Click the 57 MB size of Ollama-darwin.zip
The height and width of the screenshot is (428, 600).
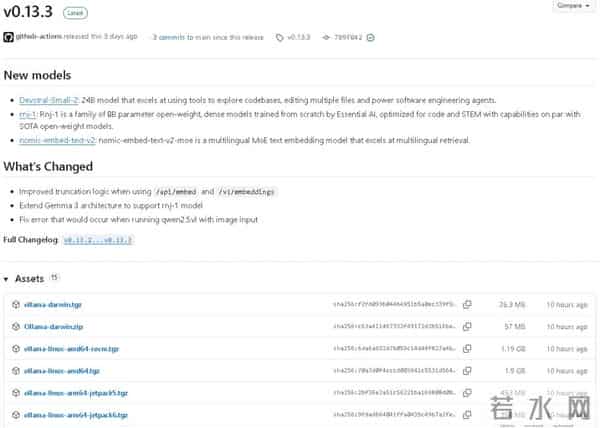point(515,327)
